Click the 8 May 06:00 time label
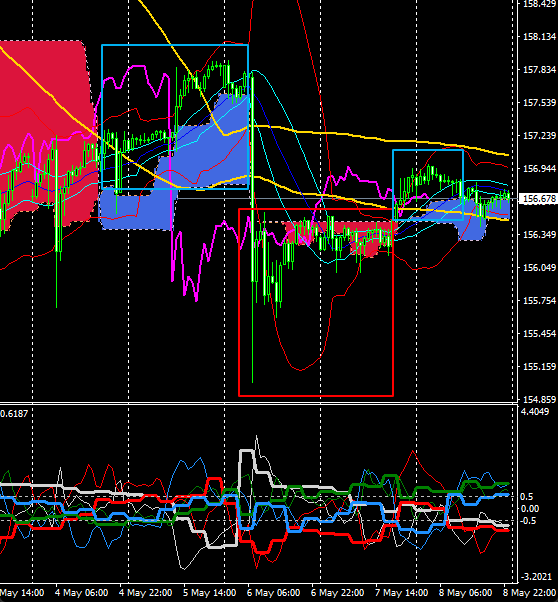 pos(465,593)
